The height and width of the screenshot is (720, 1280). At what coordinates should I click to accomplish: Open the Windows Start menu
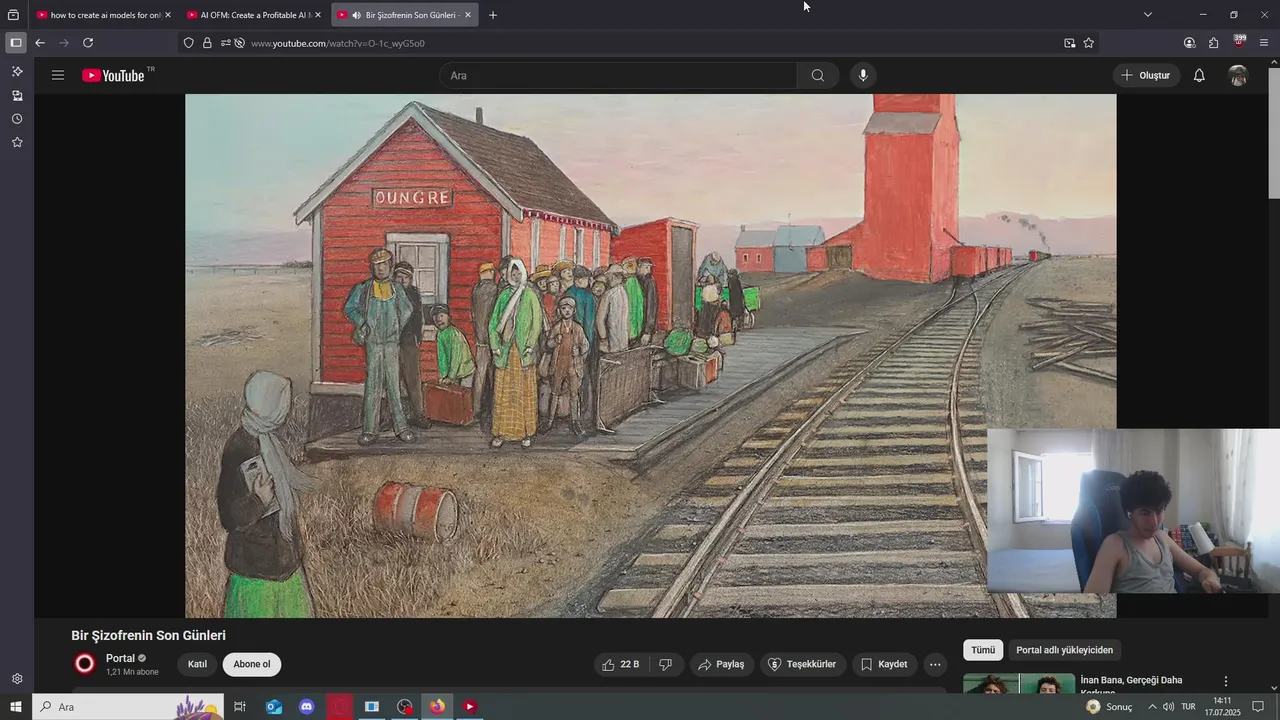coord(16,706)
